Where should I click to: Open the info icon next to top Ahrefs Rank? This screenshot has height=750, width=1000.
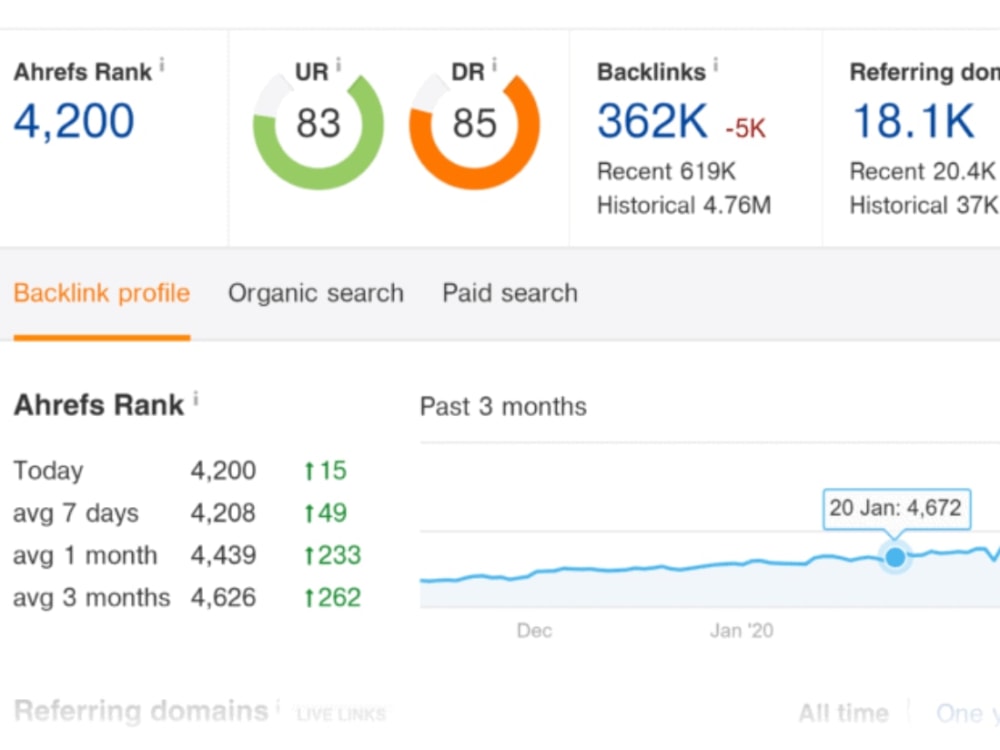pyautogui.click(x=162, y=64)
